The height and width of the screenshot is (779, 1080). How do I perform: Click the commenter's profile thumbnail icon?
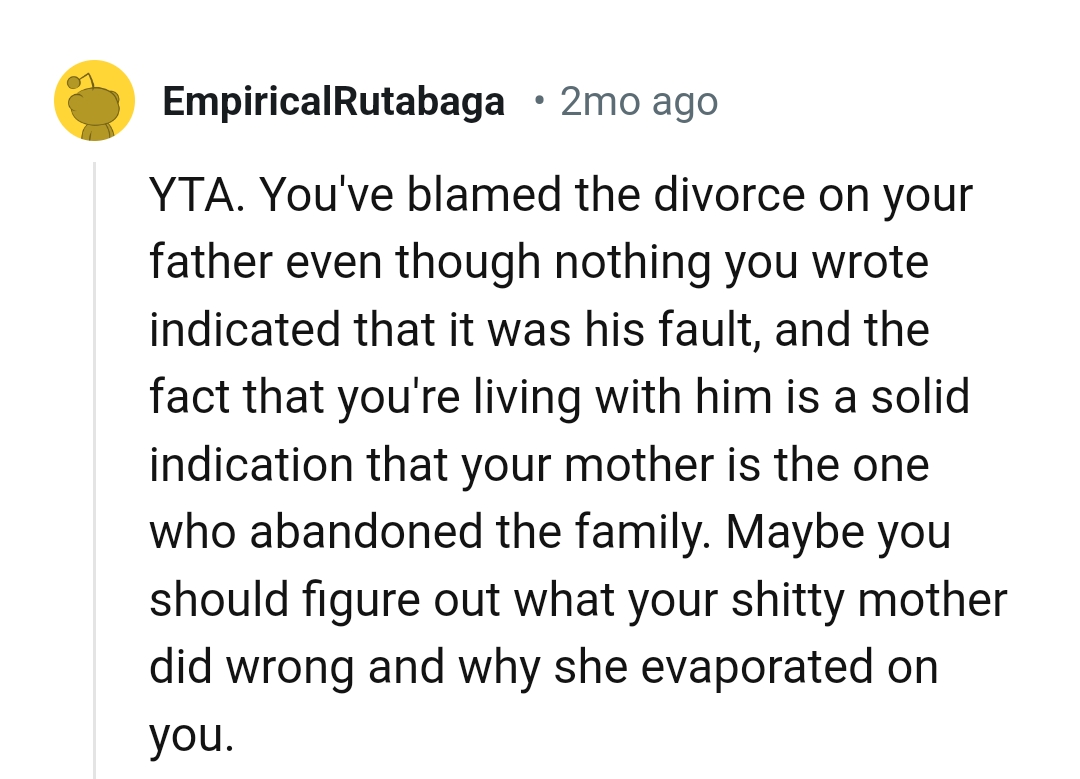click(94, 100)
